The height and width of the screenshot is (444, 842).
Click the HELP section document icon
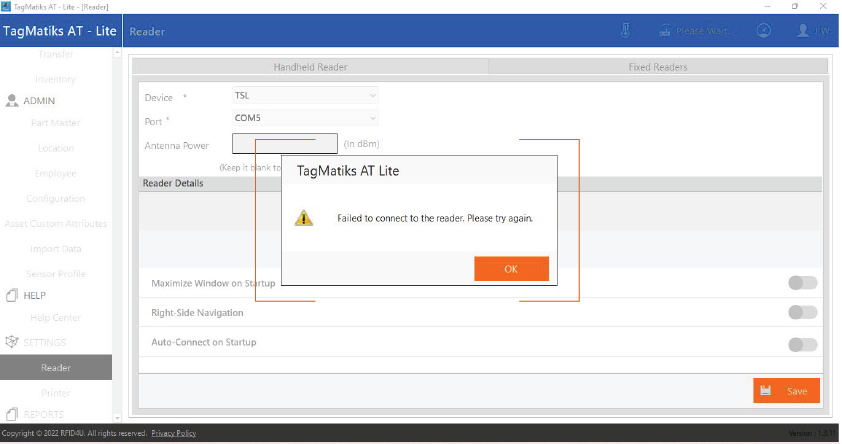click(12, 296)
